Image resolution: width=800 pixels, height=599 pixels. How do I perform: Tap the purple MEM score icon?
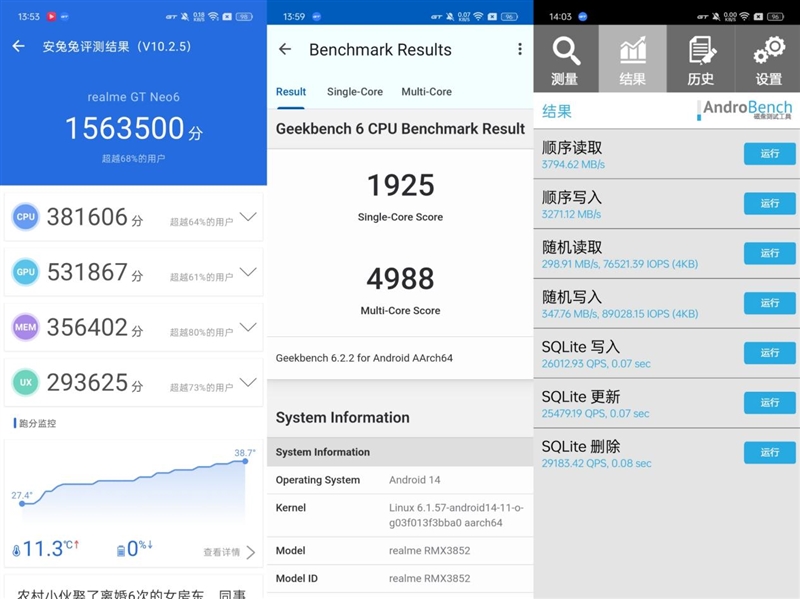[26, 327]
